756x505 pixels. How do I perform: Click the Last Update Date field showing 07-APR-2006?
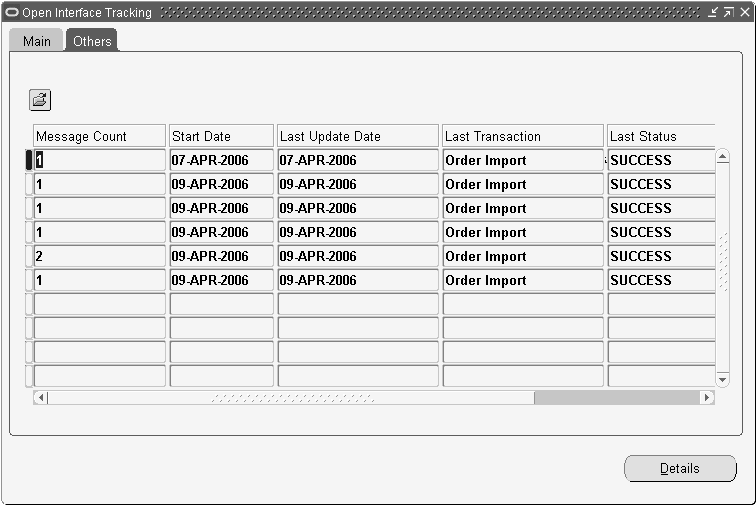[x=358, y=160]
